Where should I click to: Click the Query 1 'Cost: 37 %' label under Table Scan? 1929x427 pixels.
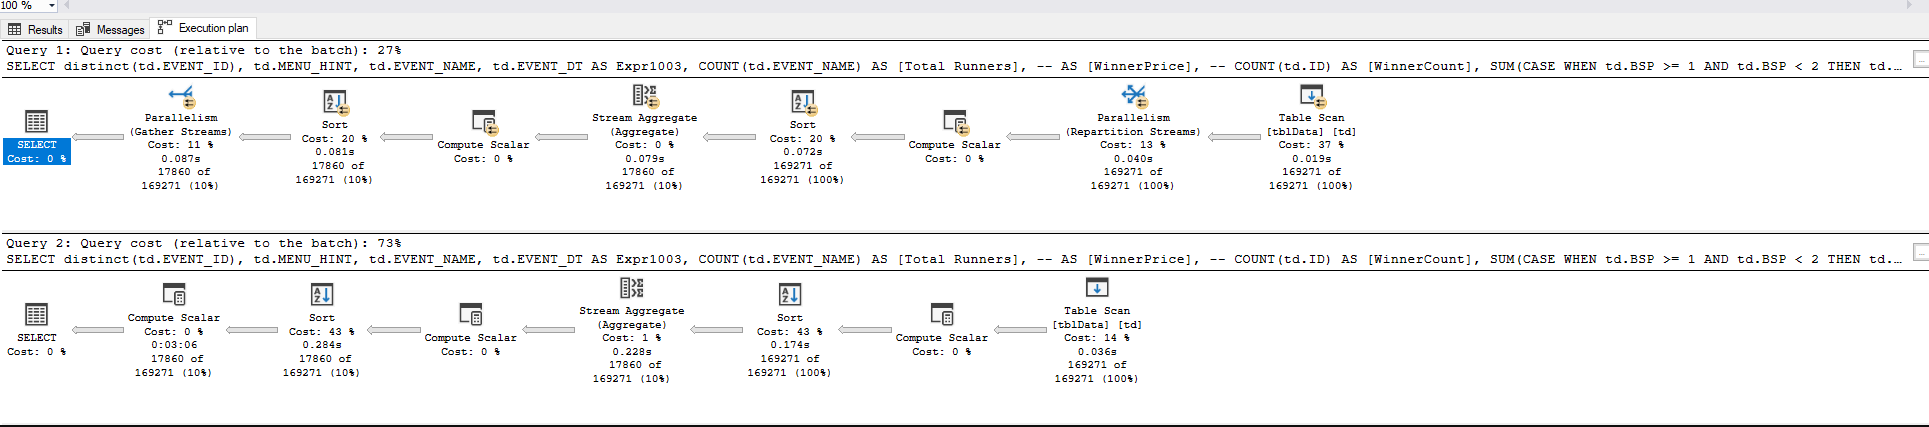pos(1311,145)
